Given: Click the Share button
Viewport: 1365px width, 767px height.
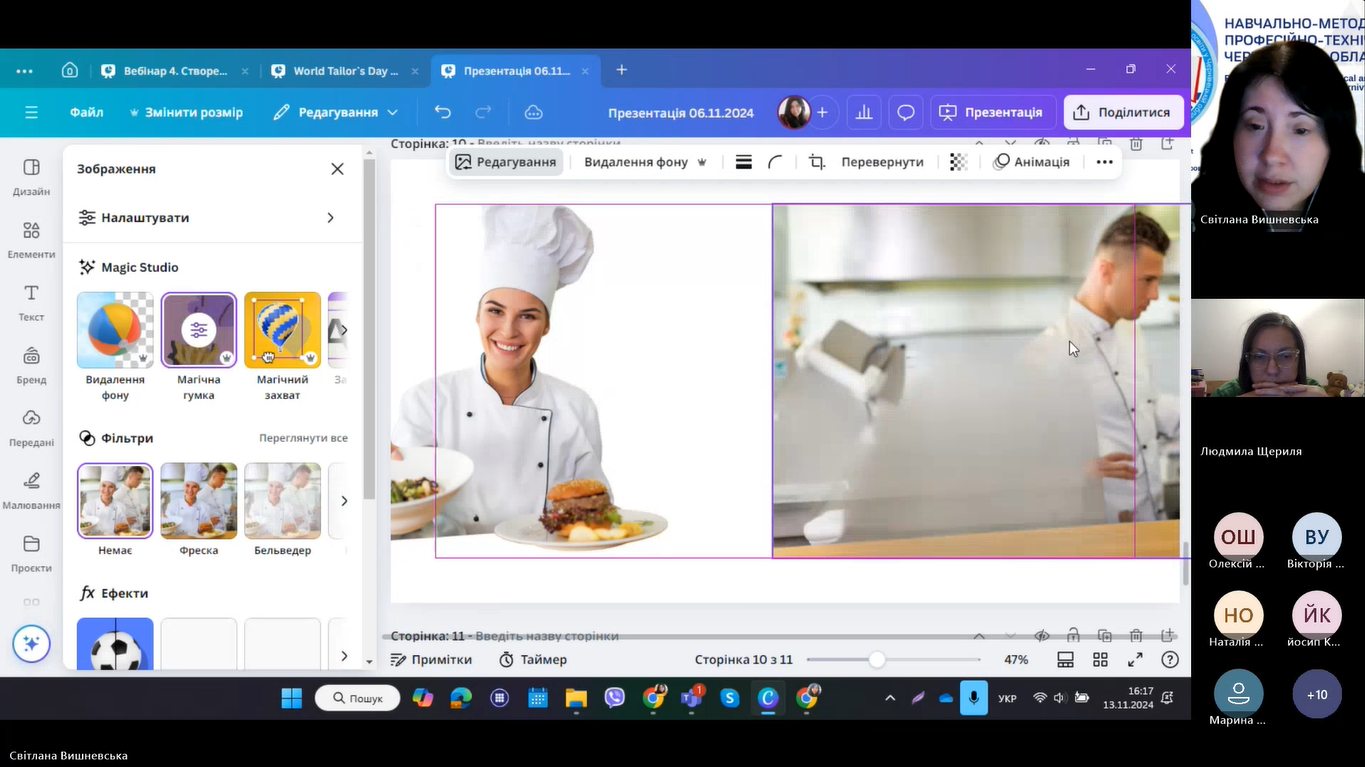Looking at the screenshot, I should click(1123, 112).
